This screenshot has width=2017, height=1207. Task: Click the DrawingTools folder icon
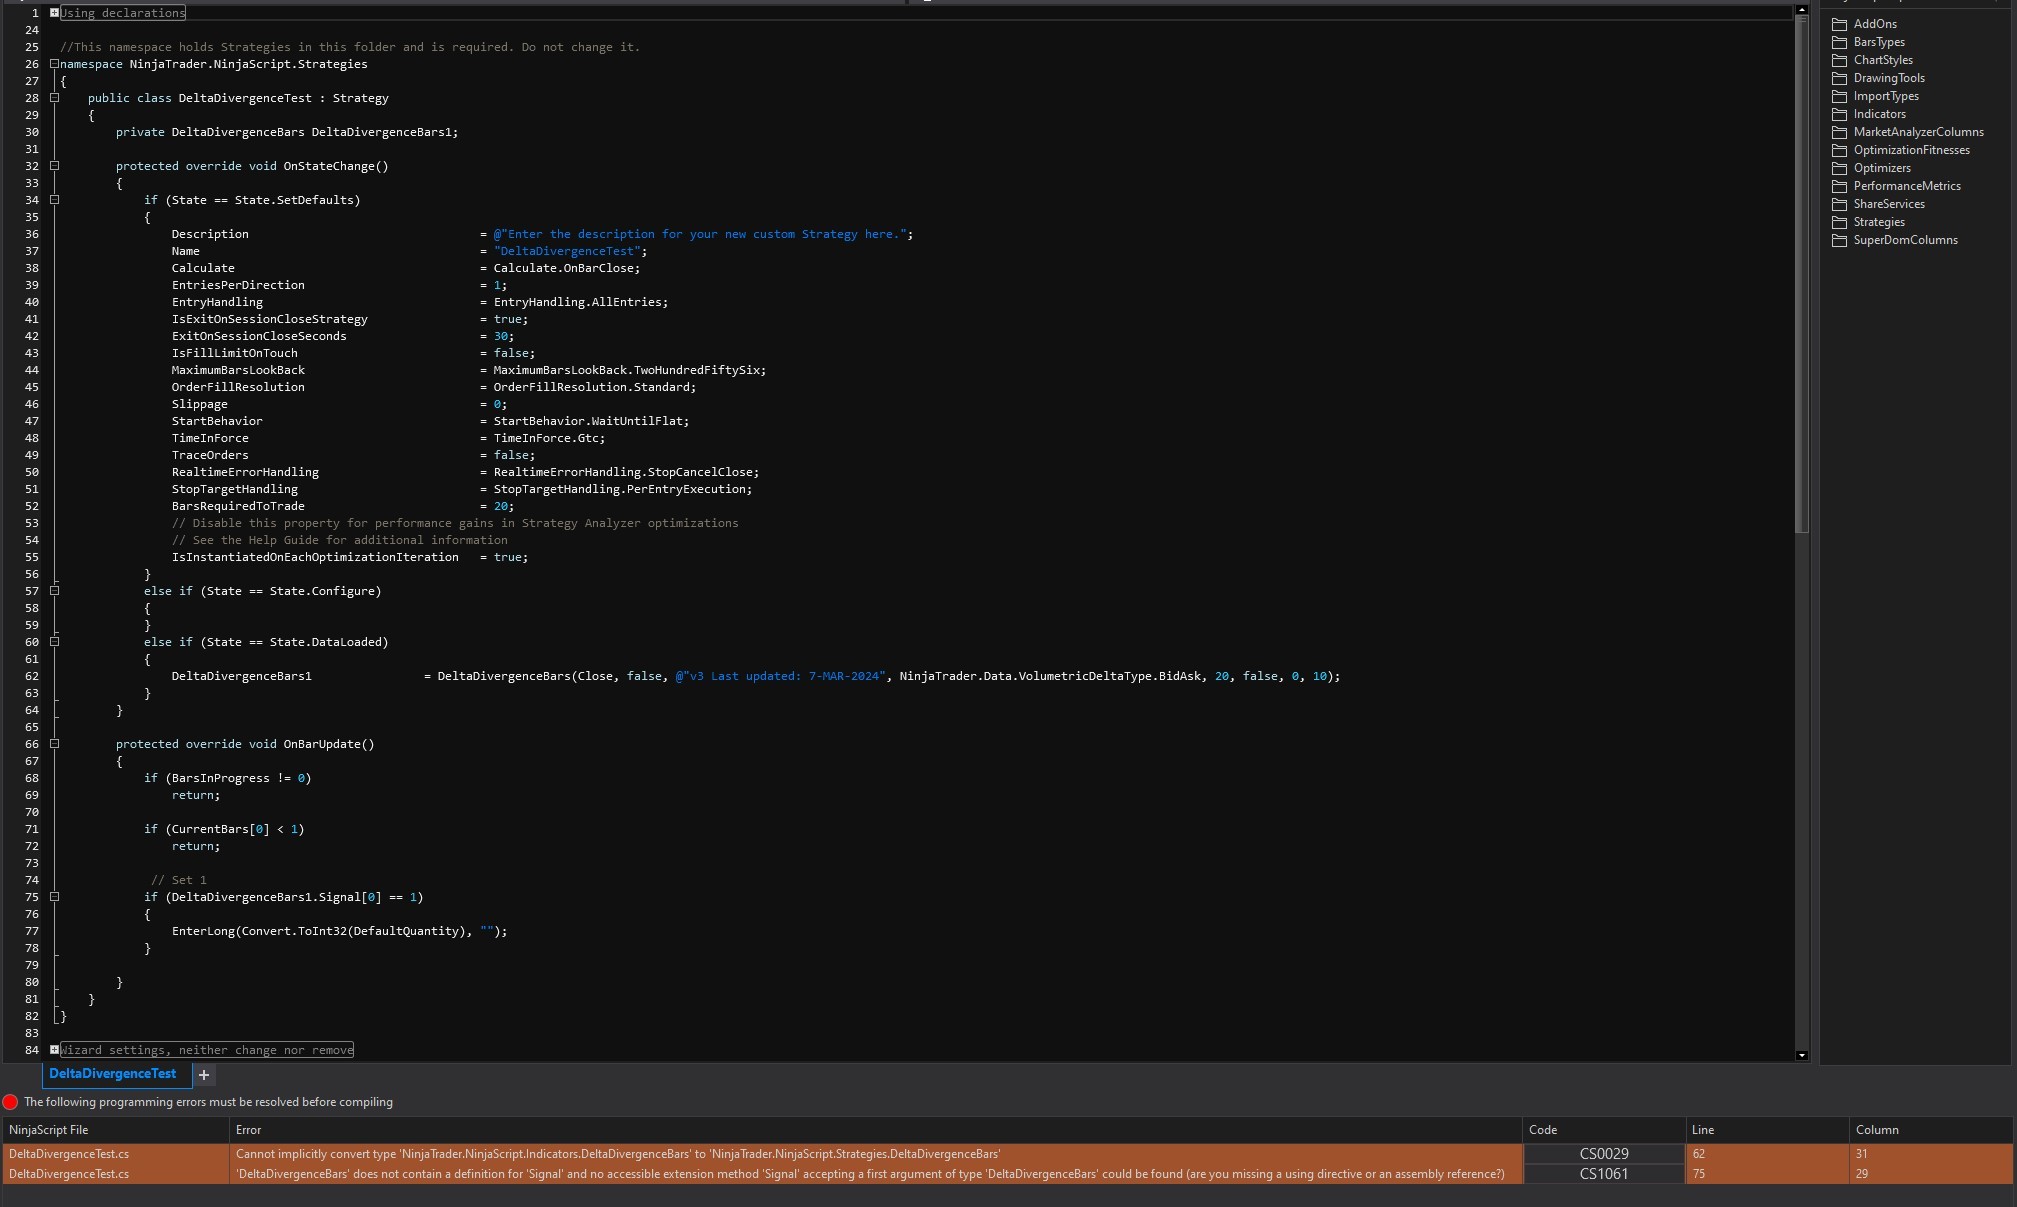(1839, 78)
